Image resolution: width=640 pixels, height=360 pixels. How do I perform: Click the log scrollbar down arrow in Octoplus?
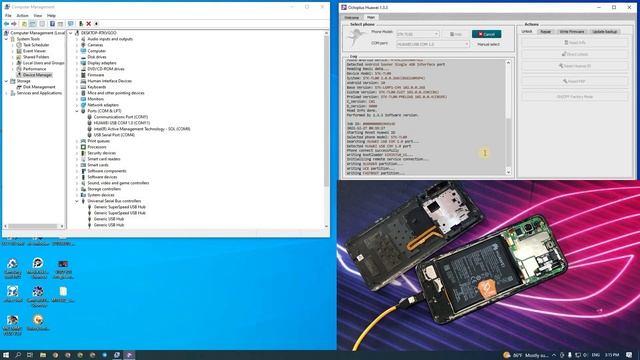click(508, 172)
